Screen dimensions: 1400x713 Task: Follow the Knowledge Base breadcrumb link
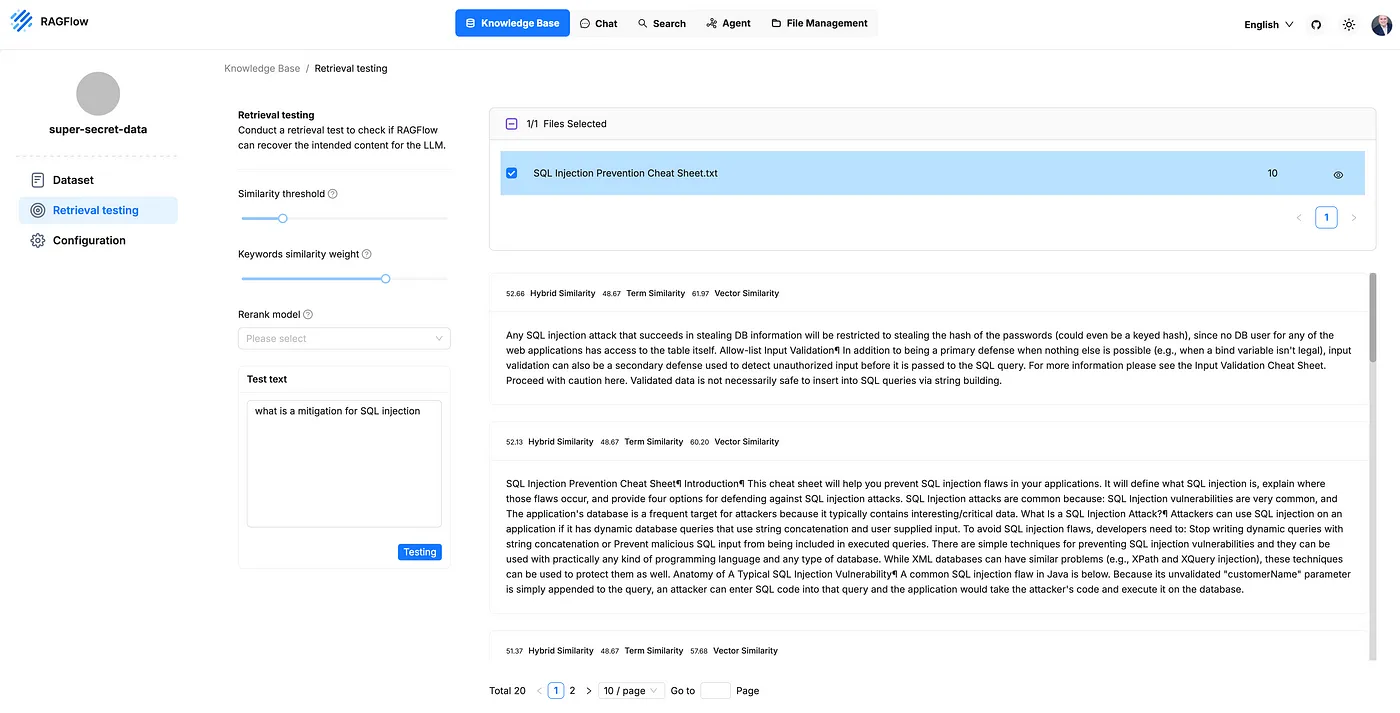(x=262, y=69)
